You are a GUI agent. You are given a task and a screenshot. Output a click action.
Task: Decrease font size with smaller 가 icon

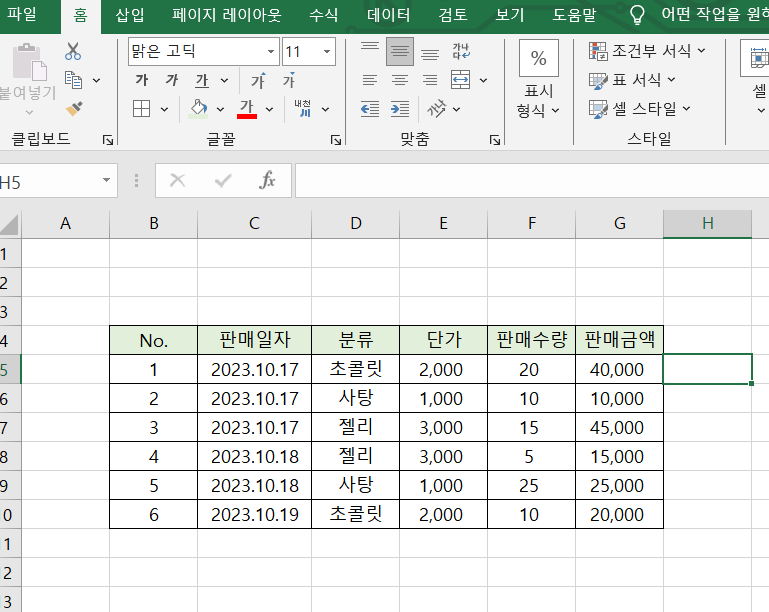click(x=289, y=80)
